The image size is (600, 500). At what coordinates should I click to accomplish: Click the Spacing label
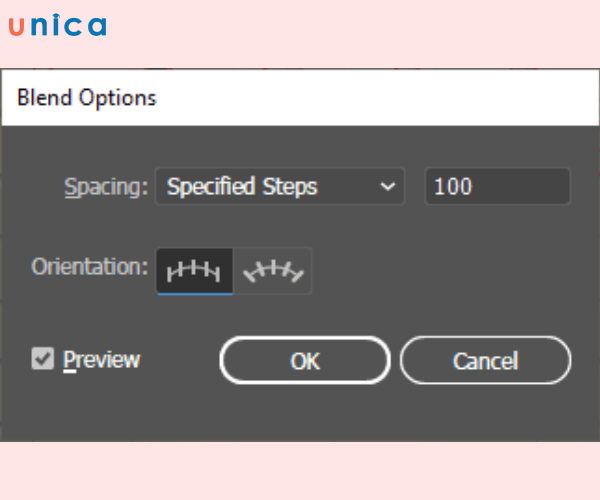(x=106, y=186)
